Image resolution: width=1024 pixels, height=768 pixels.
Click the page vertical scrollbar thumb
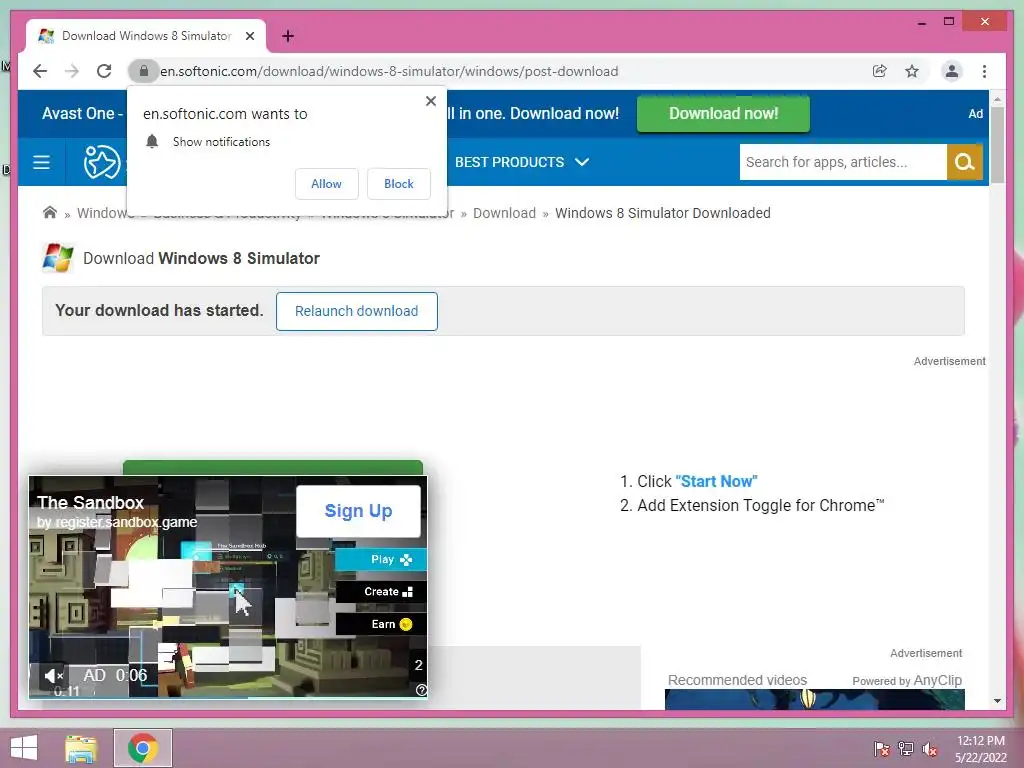pos(997,145)
